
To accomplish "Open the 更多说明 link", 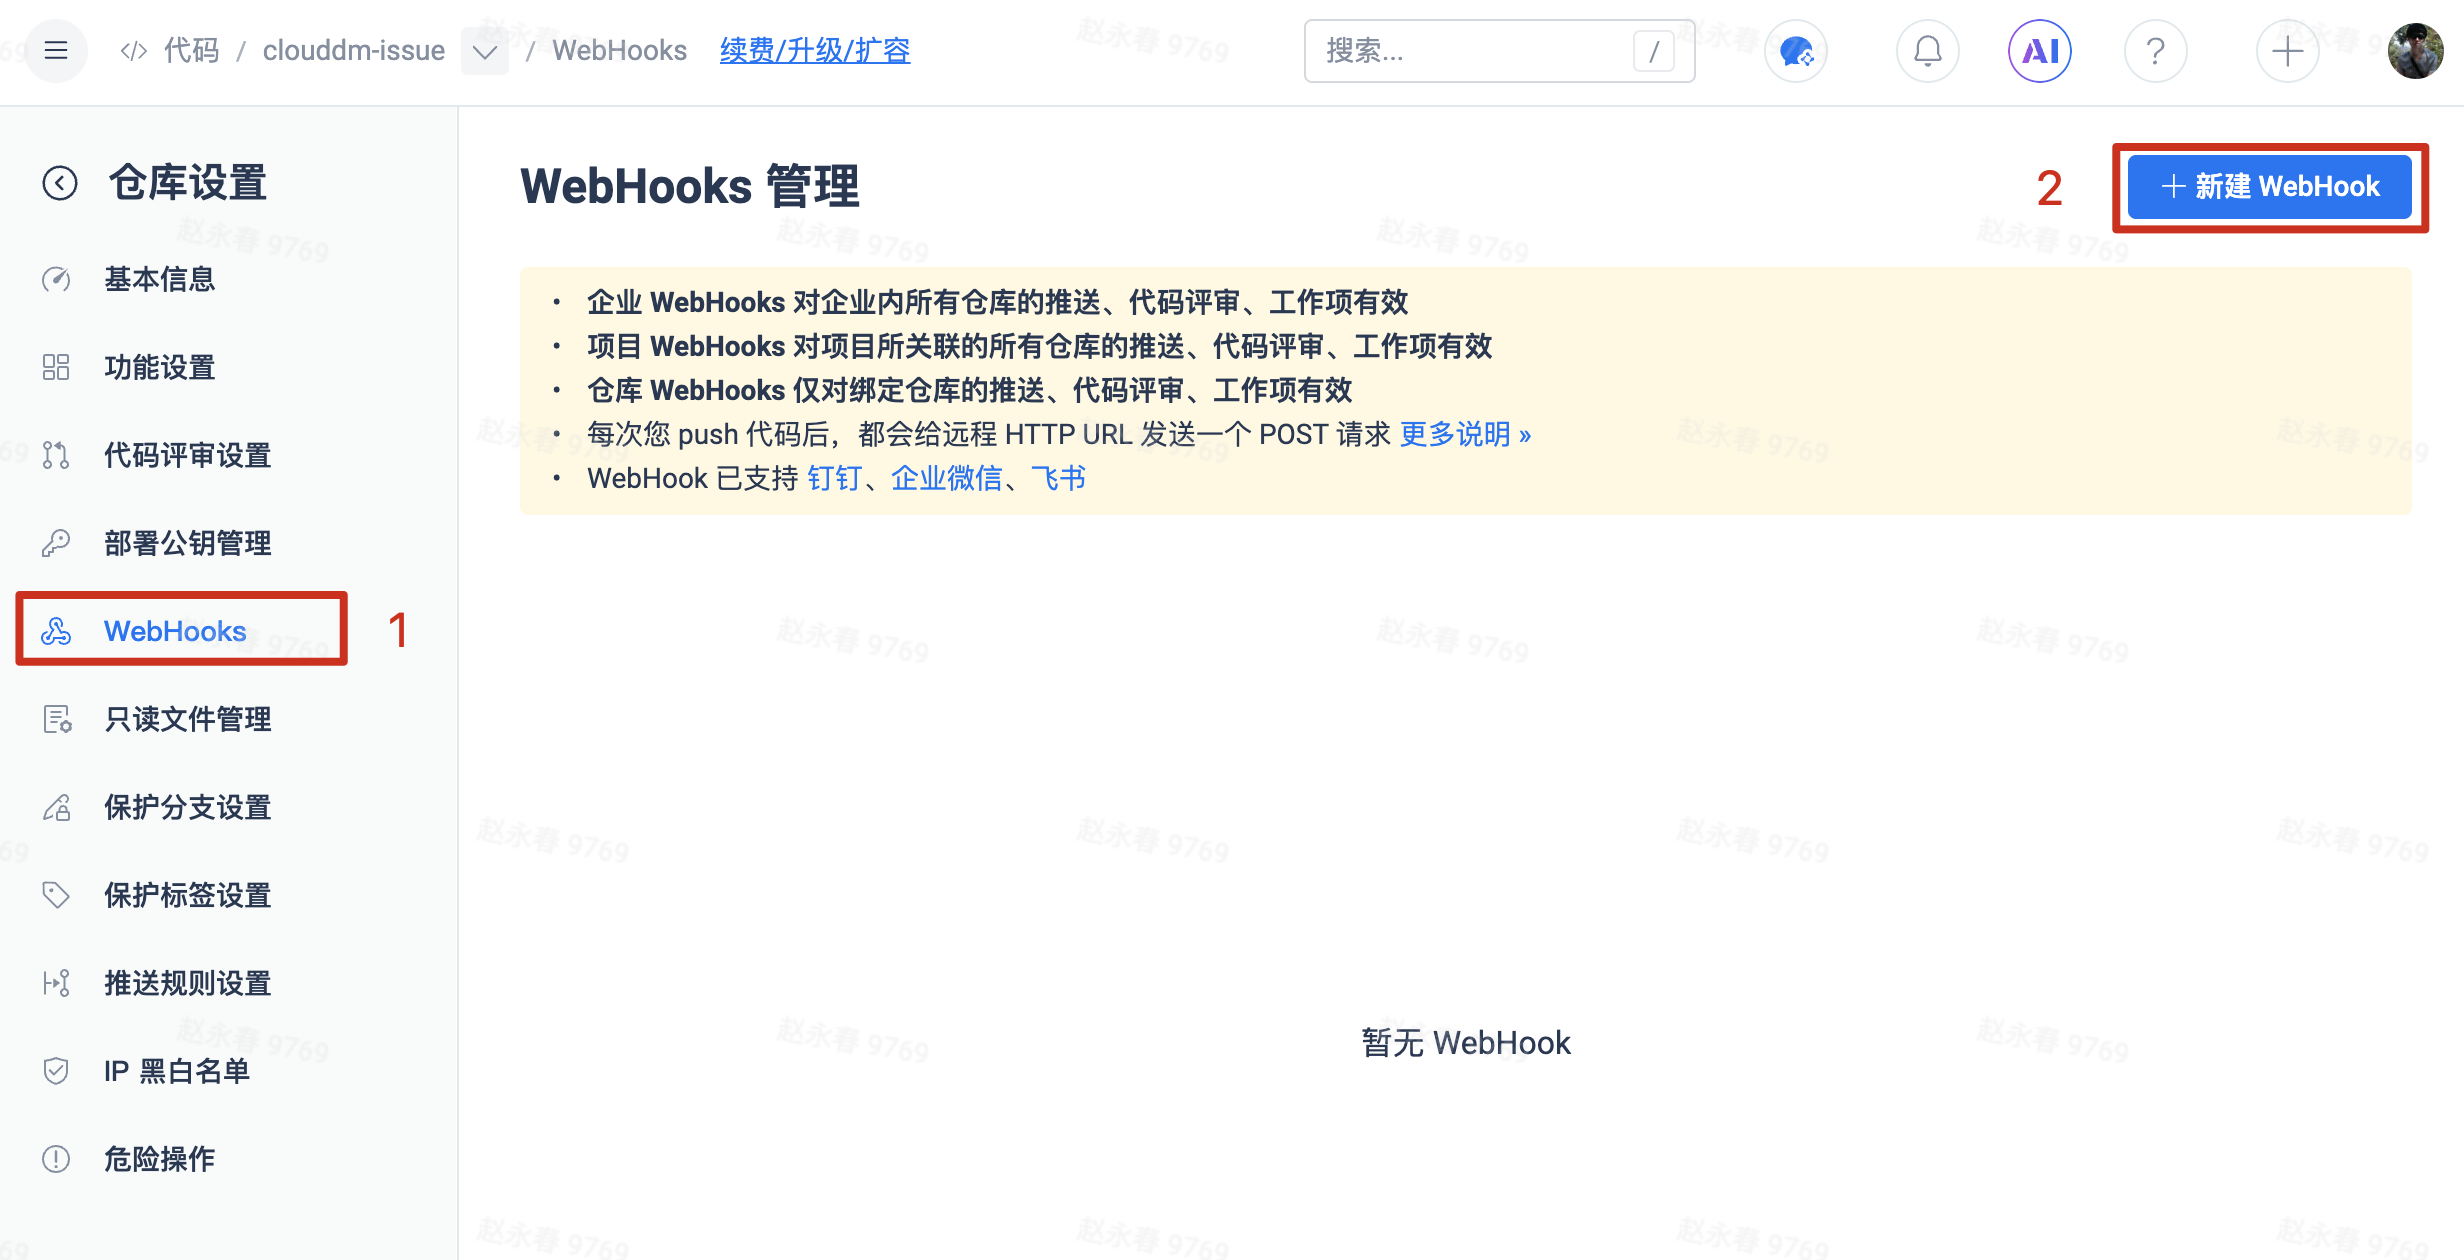I will coord(1465,434).
